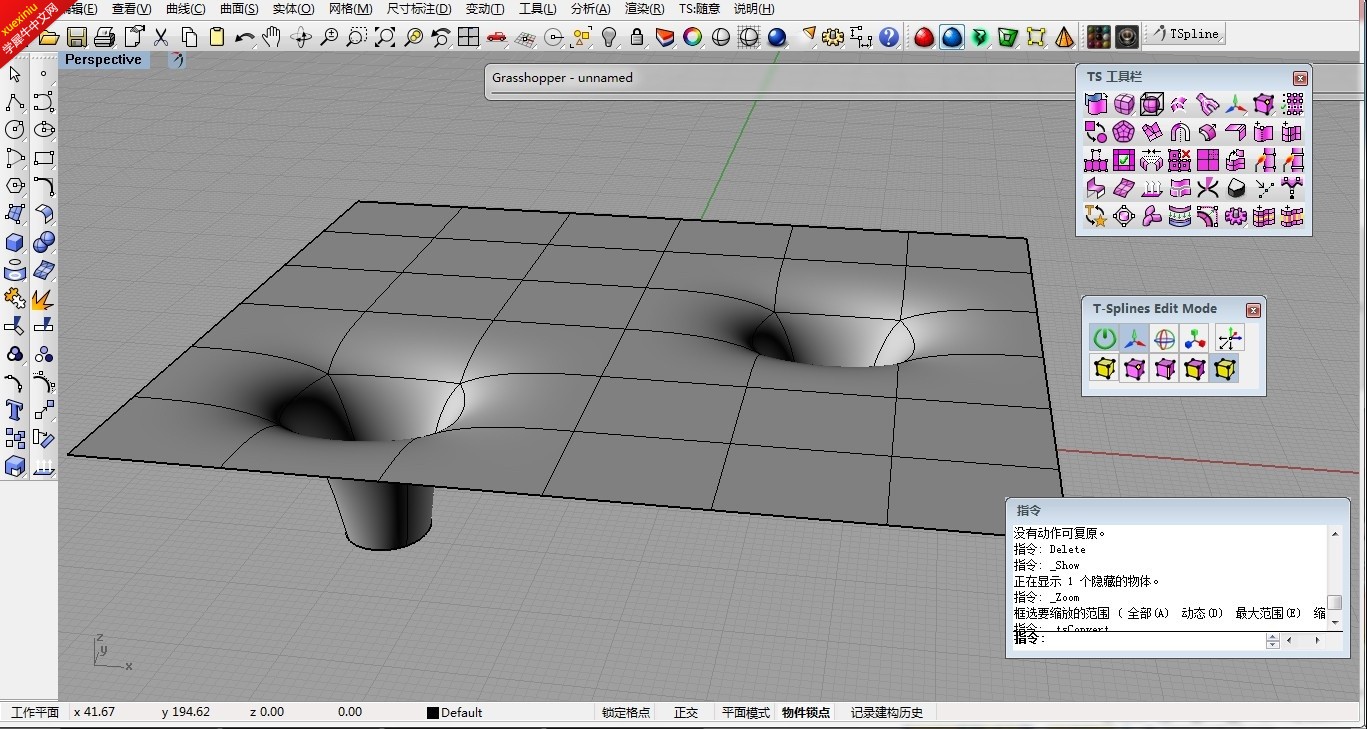Click the light bulb hide/show icon
Viewport: 1367px width, 729px height.
click(609, 38)
